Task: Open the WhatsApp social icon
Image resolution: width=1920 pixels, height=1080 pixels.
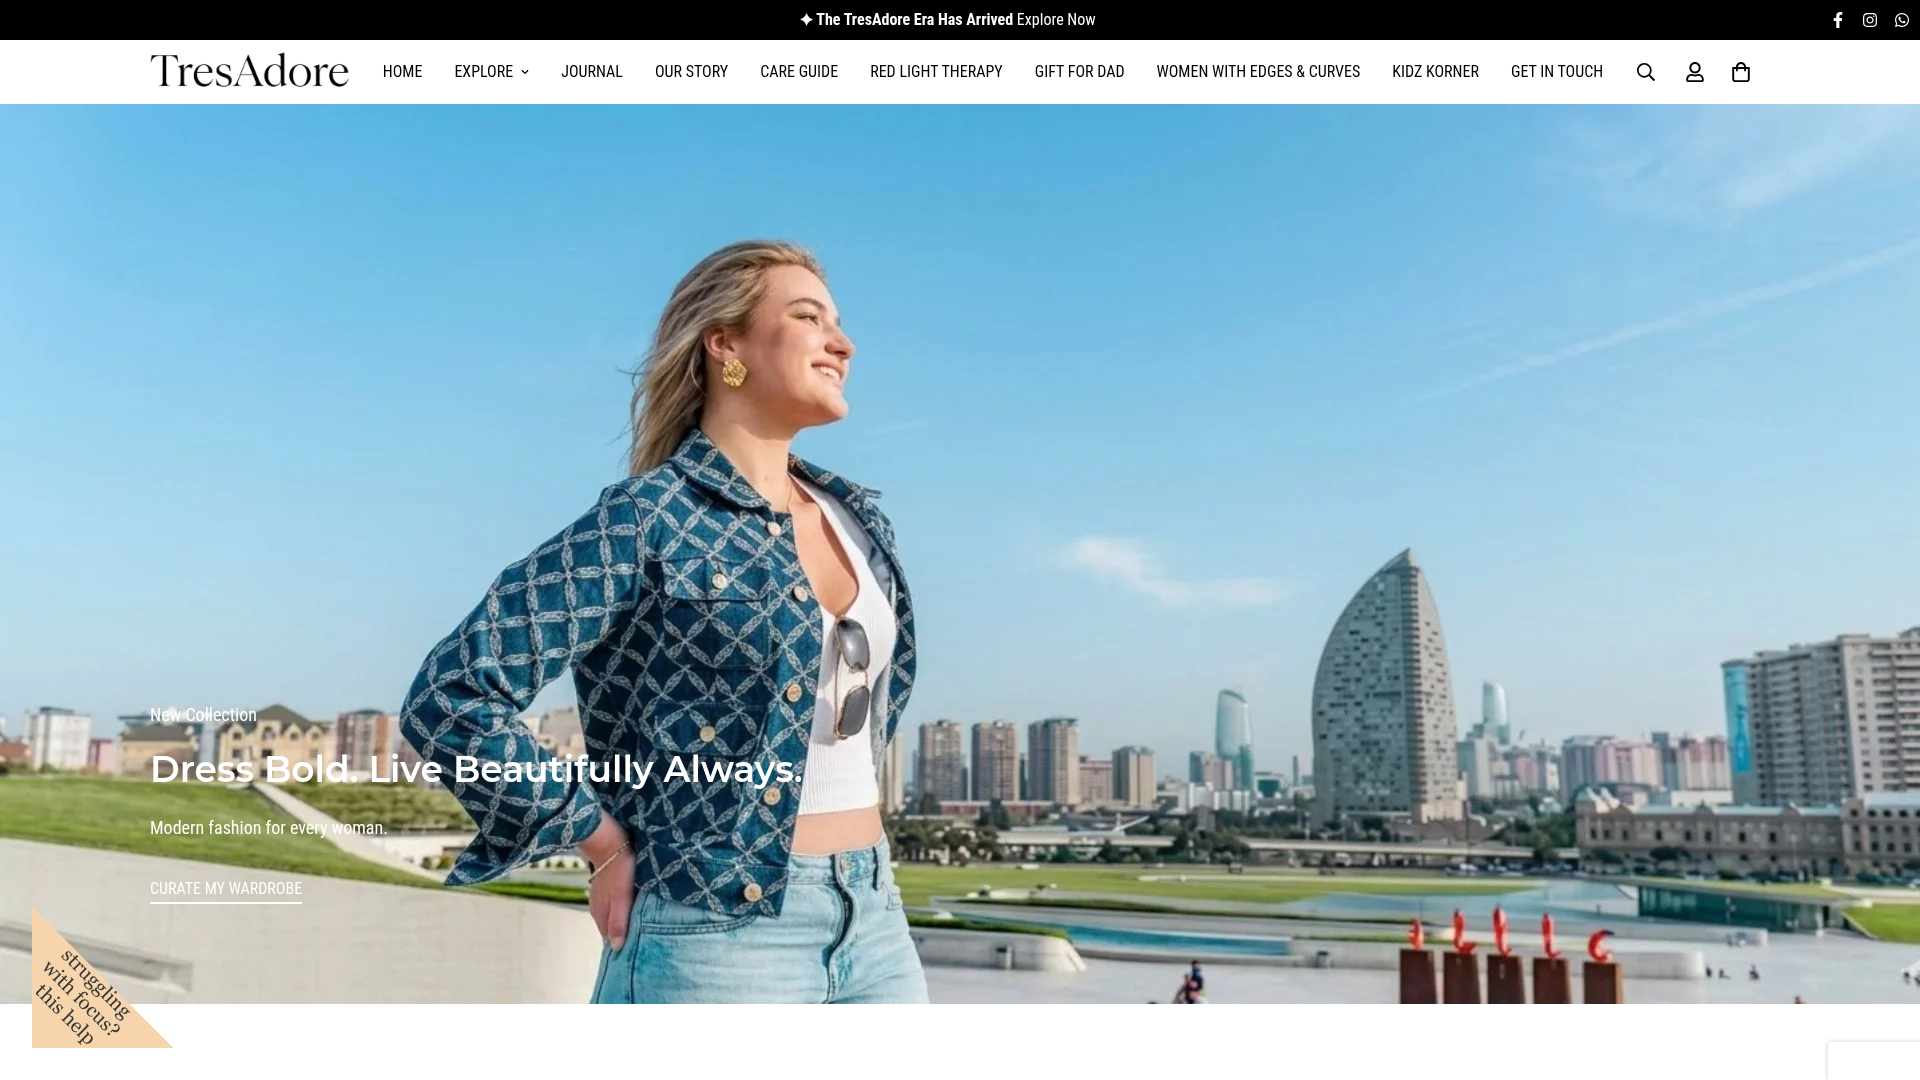Action: coord(1902,20)
